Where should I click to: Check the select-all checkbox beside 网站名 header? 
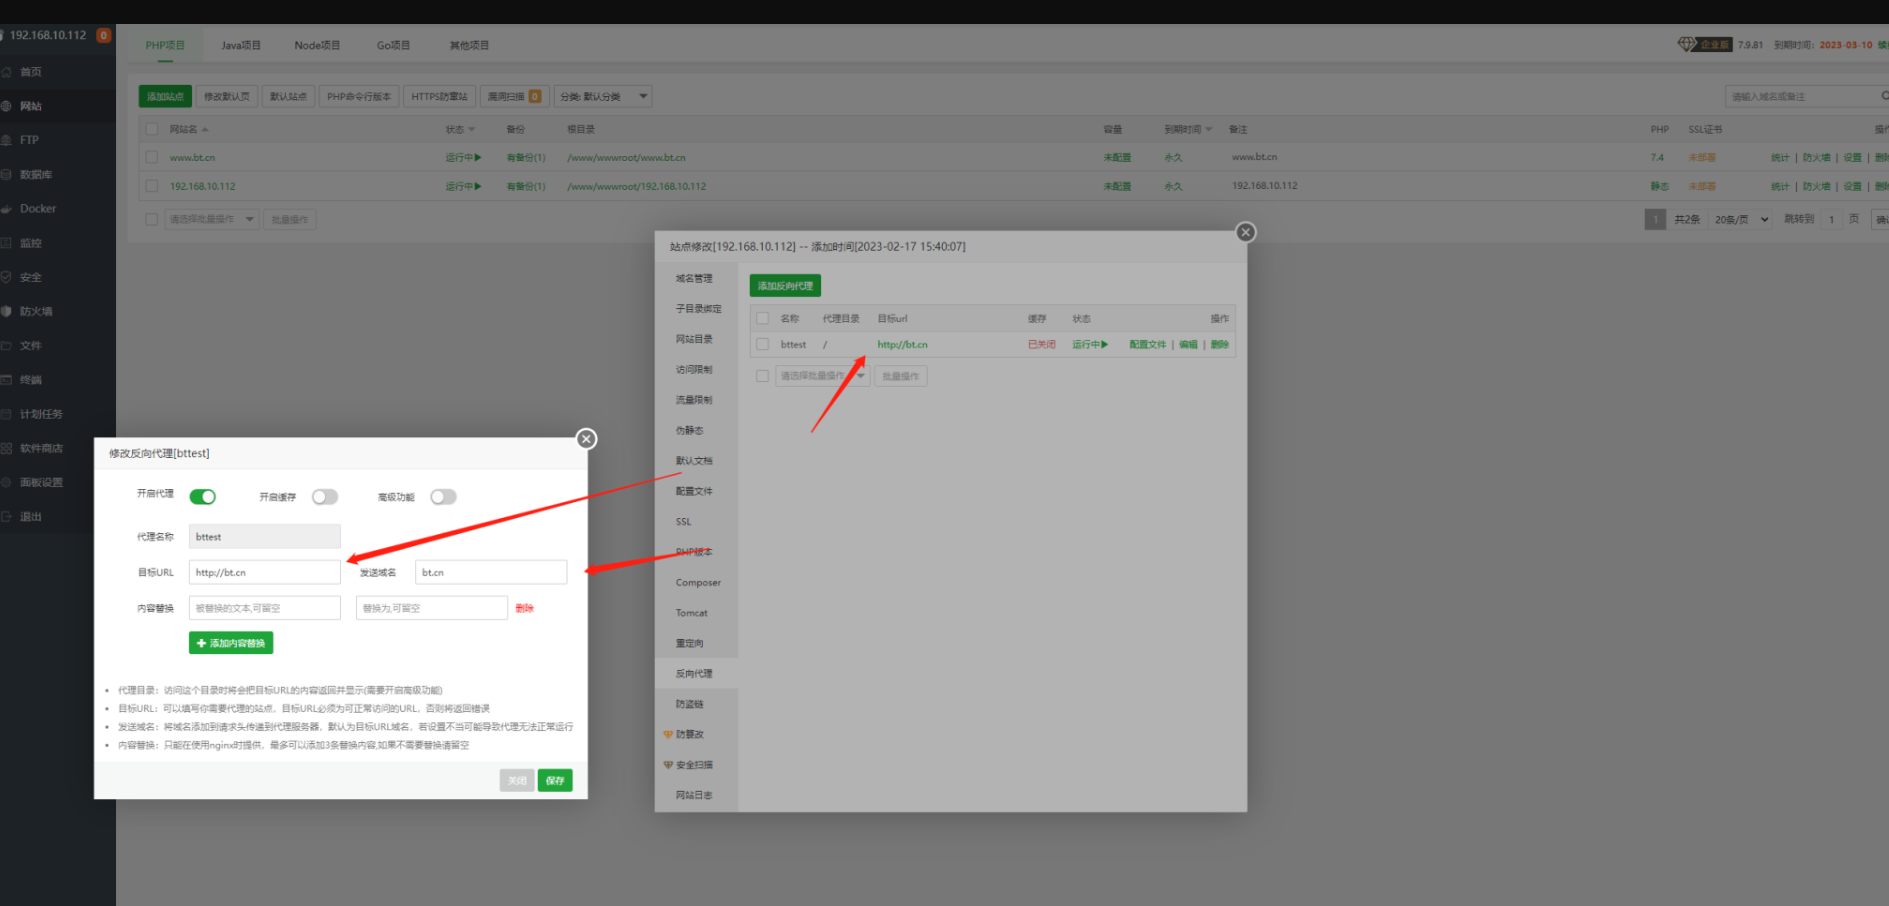pyautogui.click(x=152, y=129)
